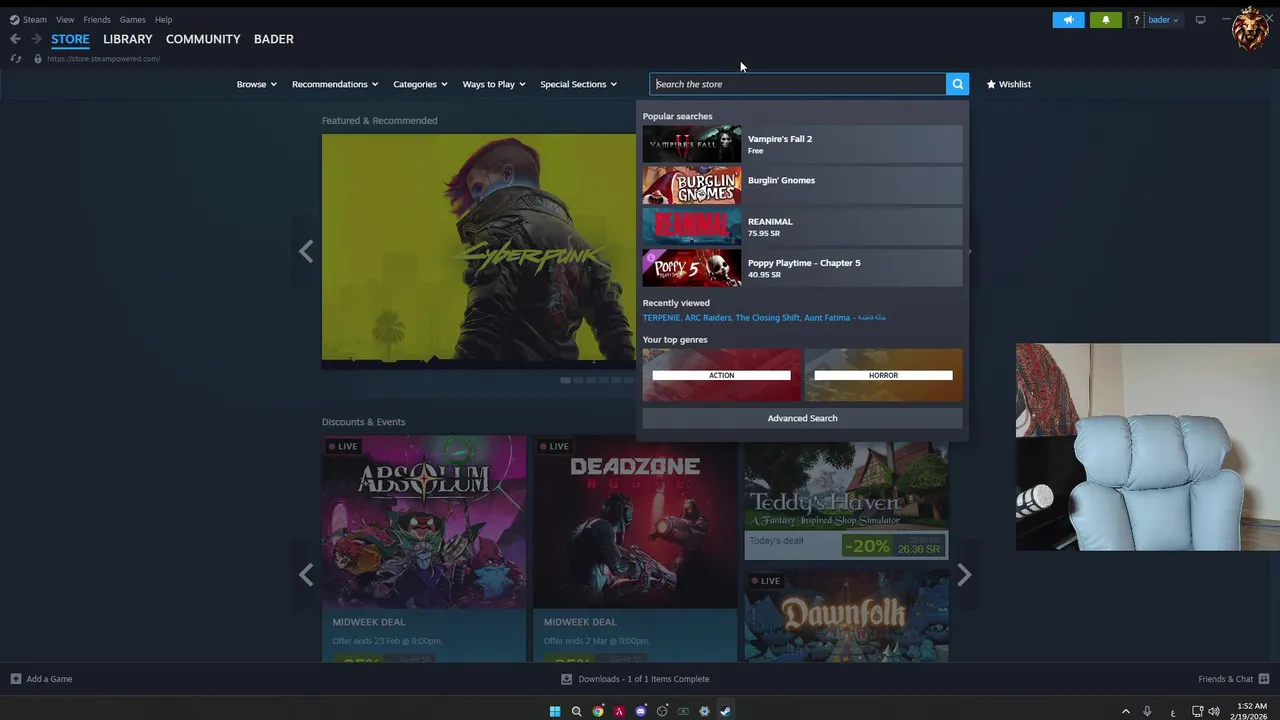Go back with the left arrow

click(x=15, y=39)
